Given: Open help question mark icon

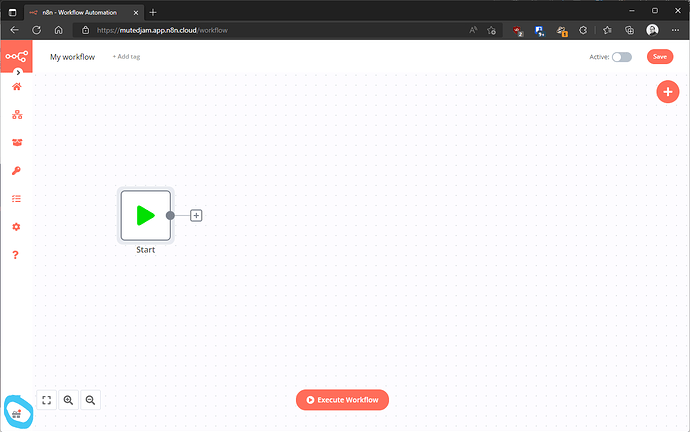Looking at the screenshot, I should coord(15,255).
